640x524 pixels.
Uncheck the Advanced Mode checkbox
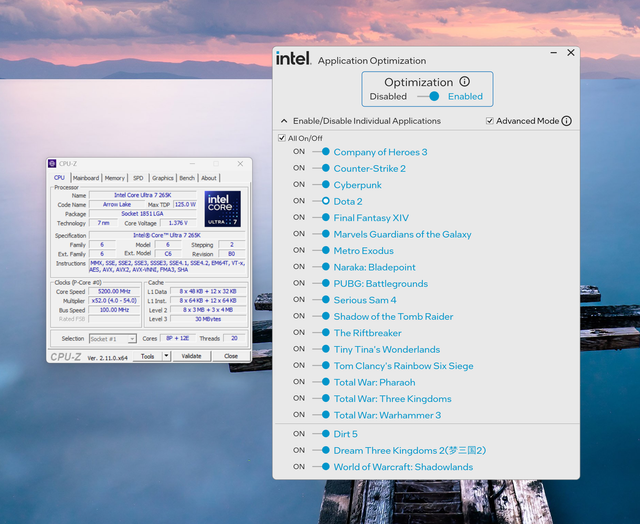pos(490,121)
